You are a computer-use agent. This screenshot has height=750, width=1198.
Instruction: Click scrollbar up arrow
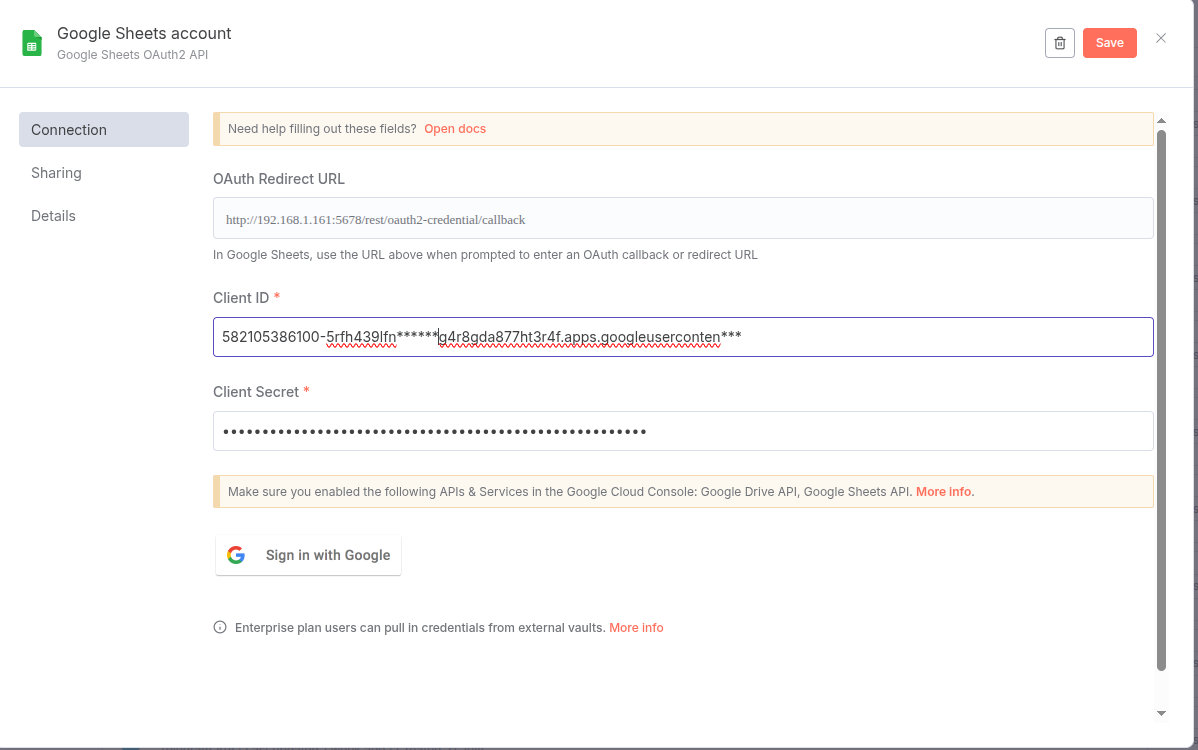[1161, 121]
